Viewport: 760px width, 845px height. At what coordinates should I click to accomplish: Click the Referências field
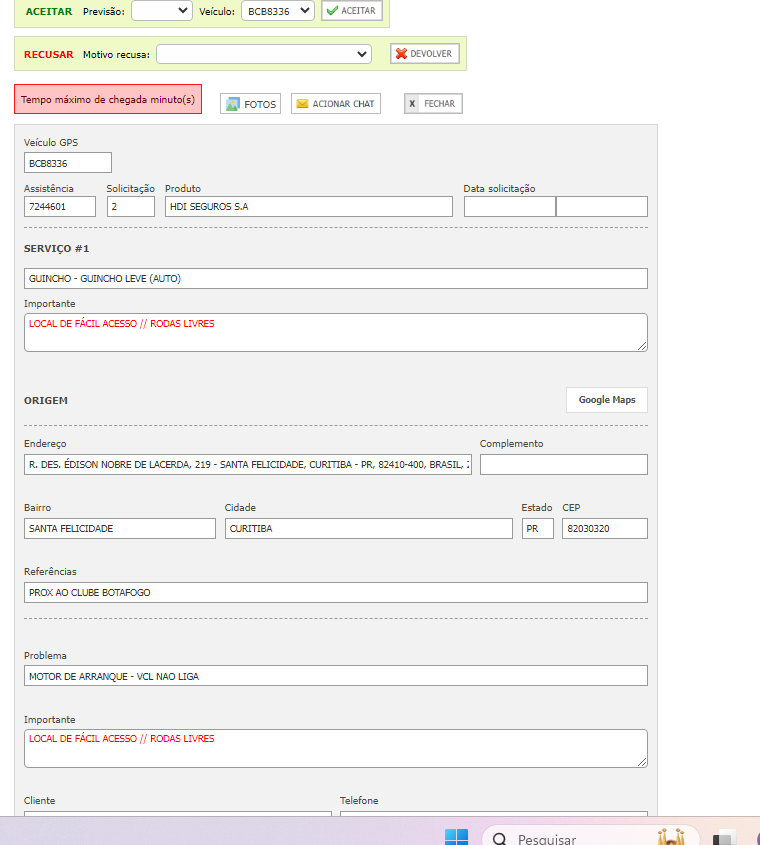point(335,593)
